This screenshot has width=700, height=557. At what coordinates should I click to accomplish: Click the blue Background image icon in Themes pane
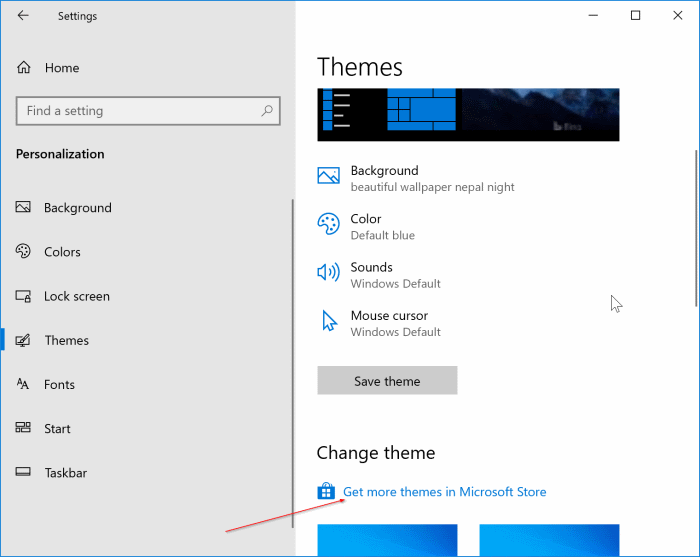[329, 175]
